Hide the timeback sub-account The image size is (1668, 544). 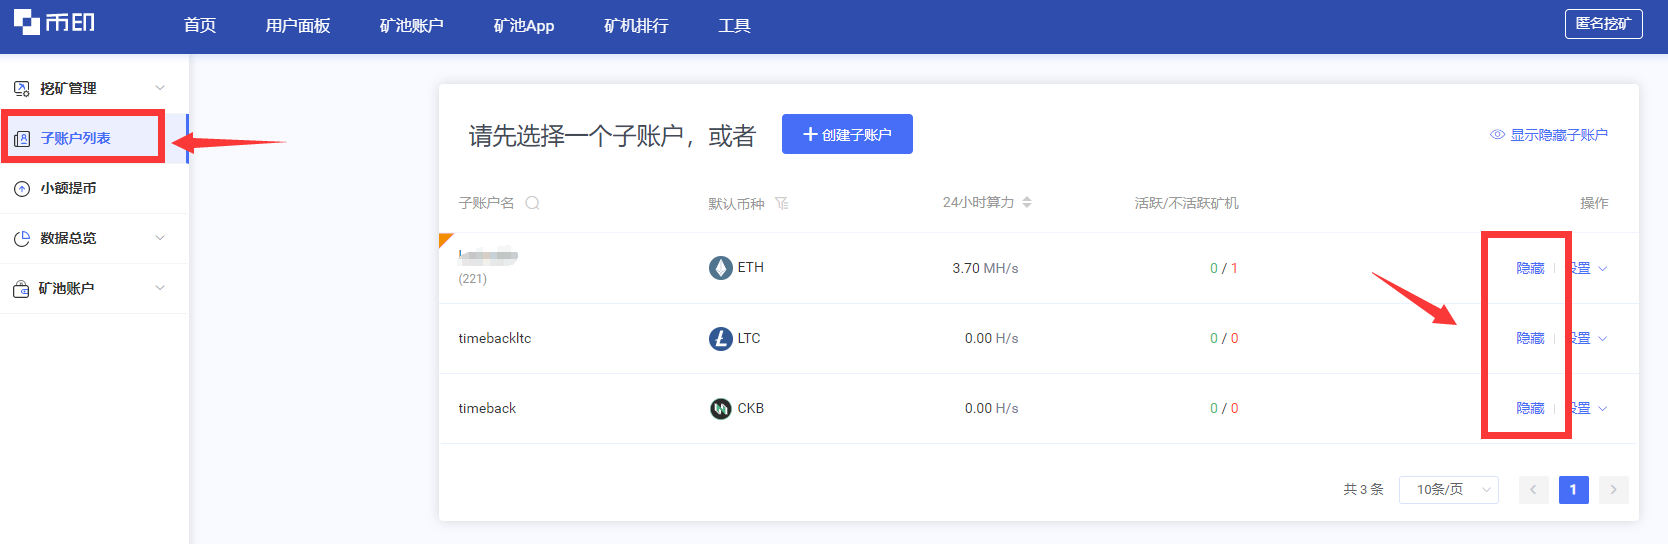click(1530, 409)
